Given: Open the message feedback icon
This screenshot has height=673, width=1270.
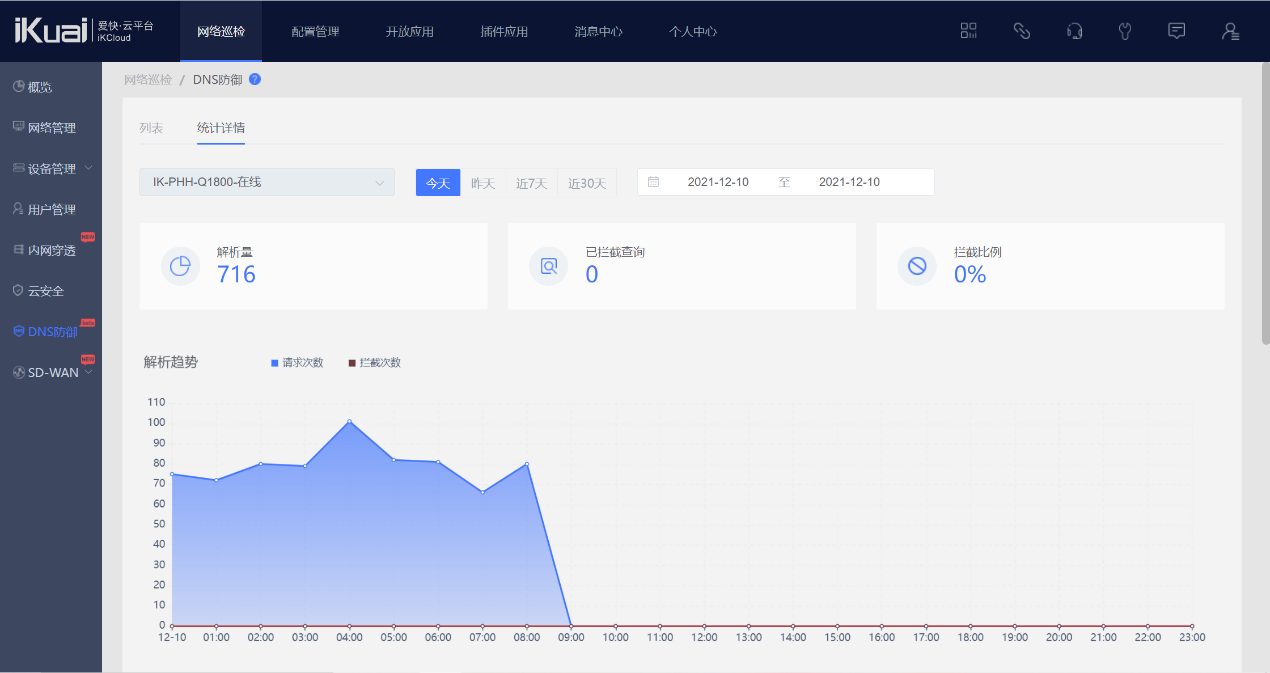Looking at the screenshot, I should point(1177,31).
